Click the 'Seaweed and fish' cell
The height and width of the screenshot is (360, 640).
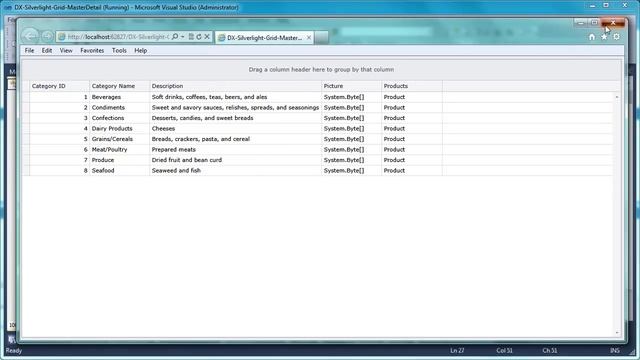click(x=236, y=171)
